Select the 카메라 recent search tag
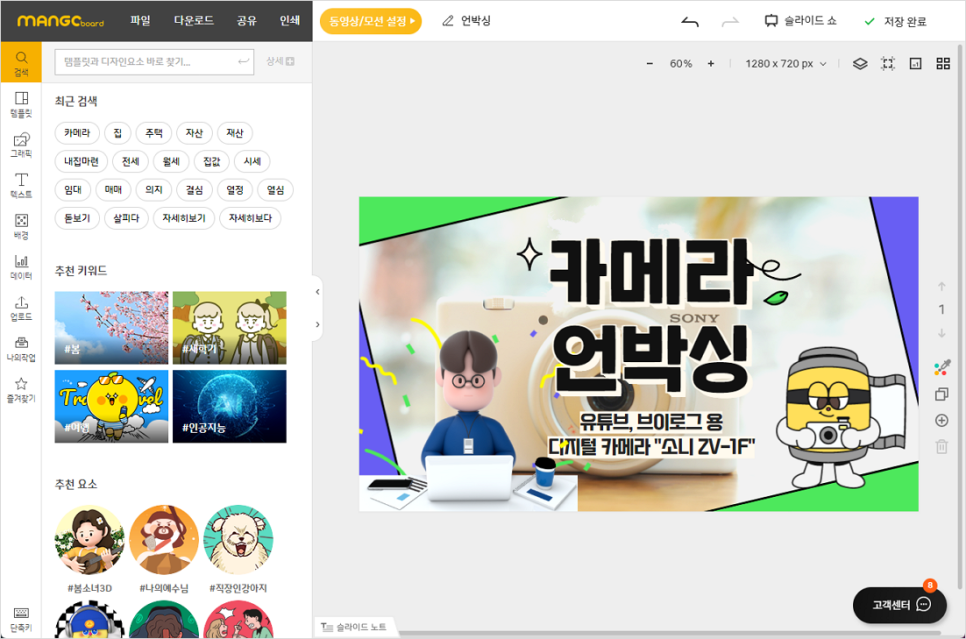The height and width of the screenshot is (639, 966). 77,132
